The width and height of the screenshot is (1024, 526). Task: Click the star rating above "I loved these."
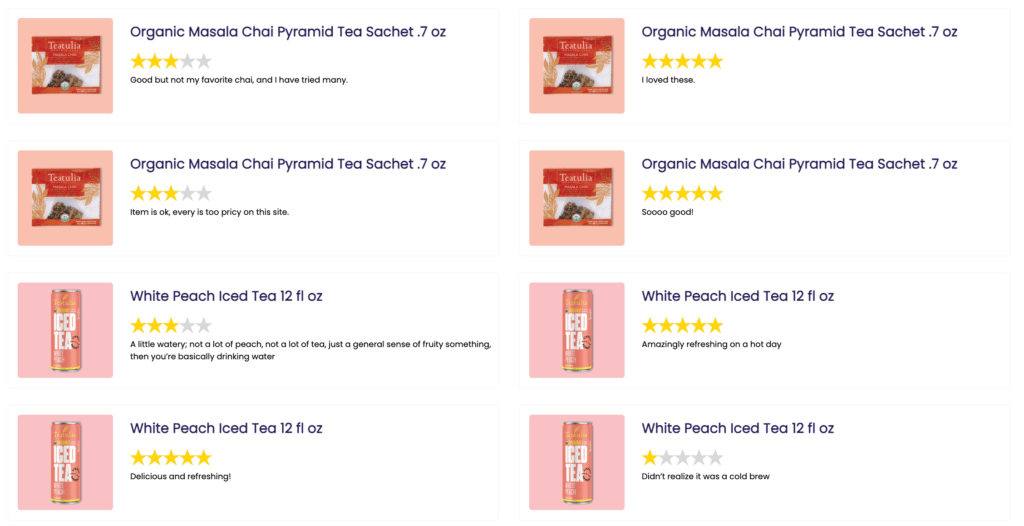pos(682,61)
